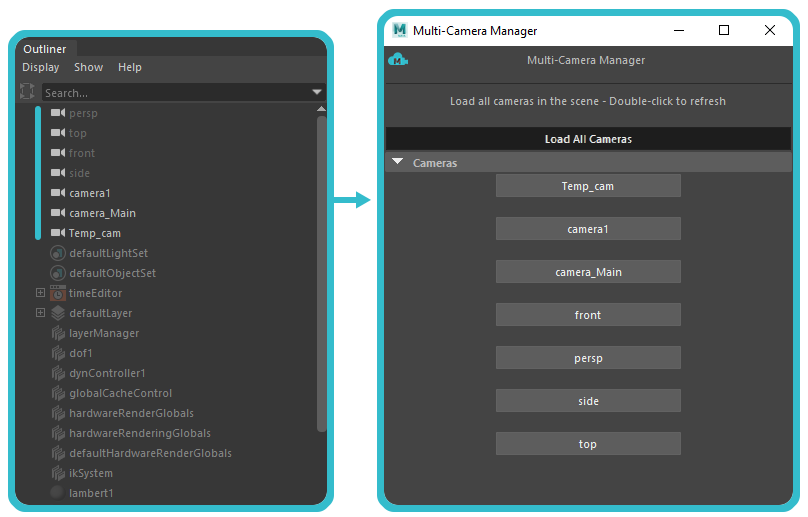The width and height of the screenshot is (808, 517).
Task: Click the Outliner vertical scrollbar
Action: click(322, 273)
